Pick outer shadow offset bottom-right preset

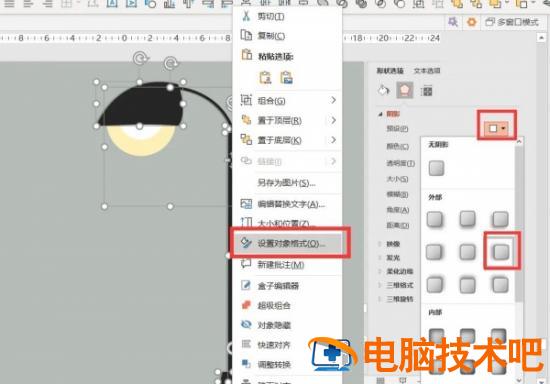pos(435,220)
